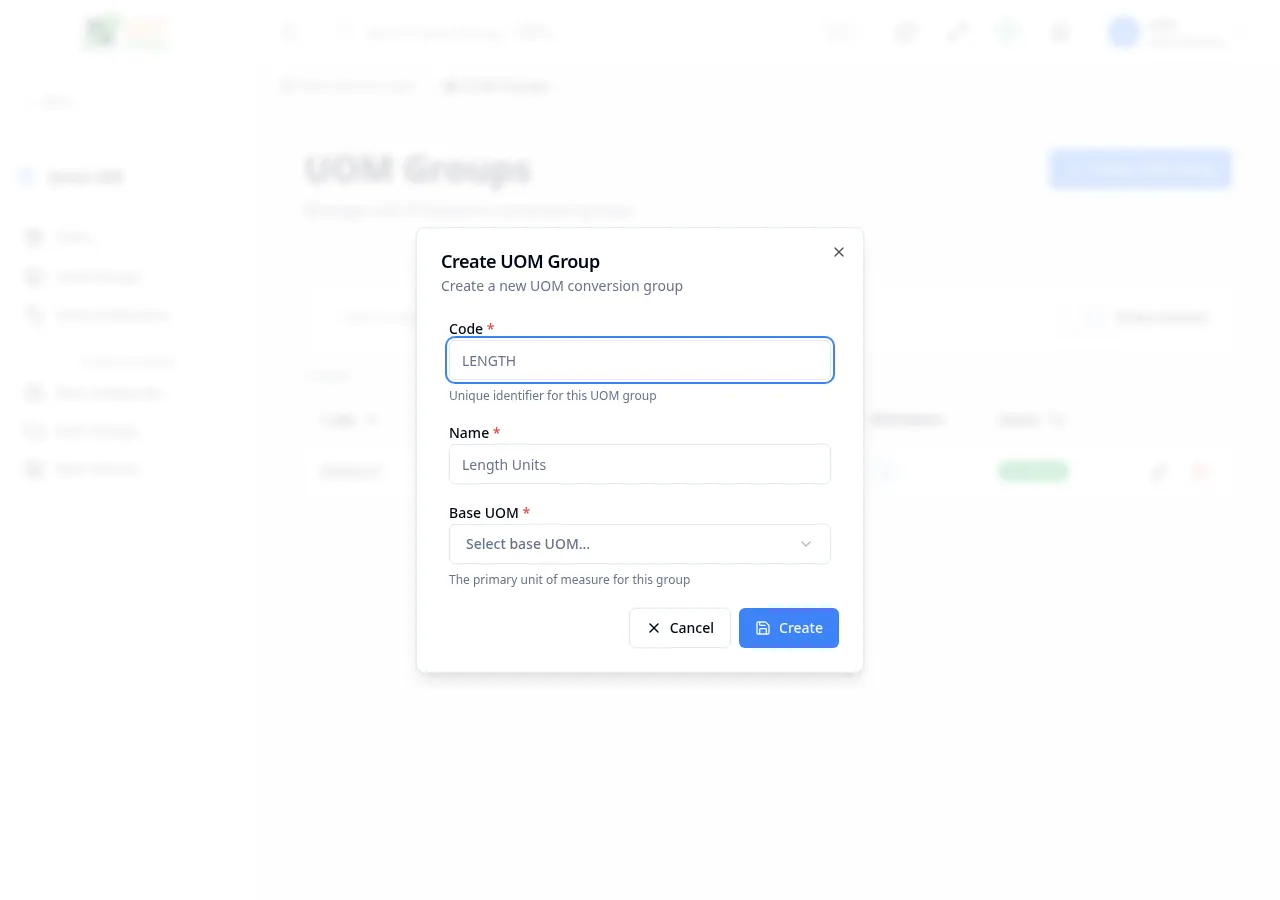
Task: Delete the UOM group using the red trash icon
Action: click(x=1199, y=471)
